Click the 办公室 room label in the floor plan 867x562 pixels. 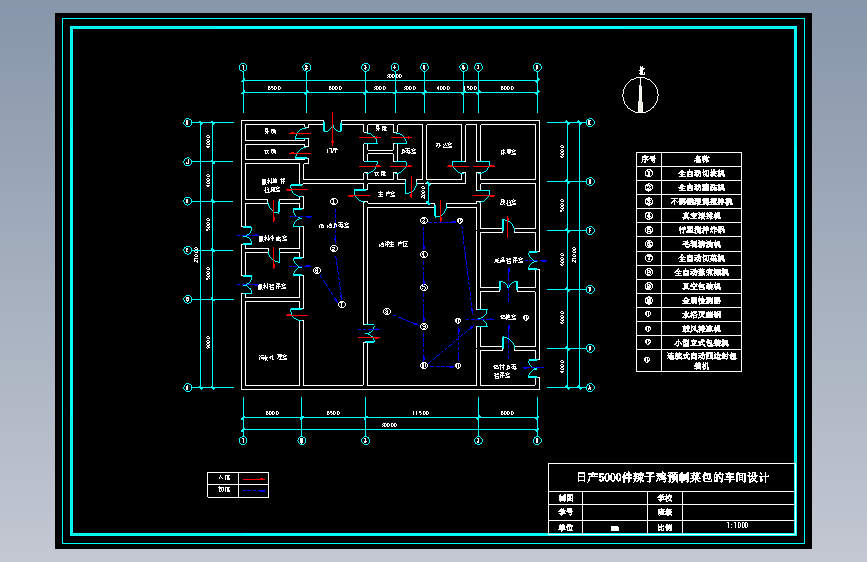click(x=443, y=145)
